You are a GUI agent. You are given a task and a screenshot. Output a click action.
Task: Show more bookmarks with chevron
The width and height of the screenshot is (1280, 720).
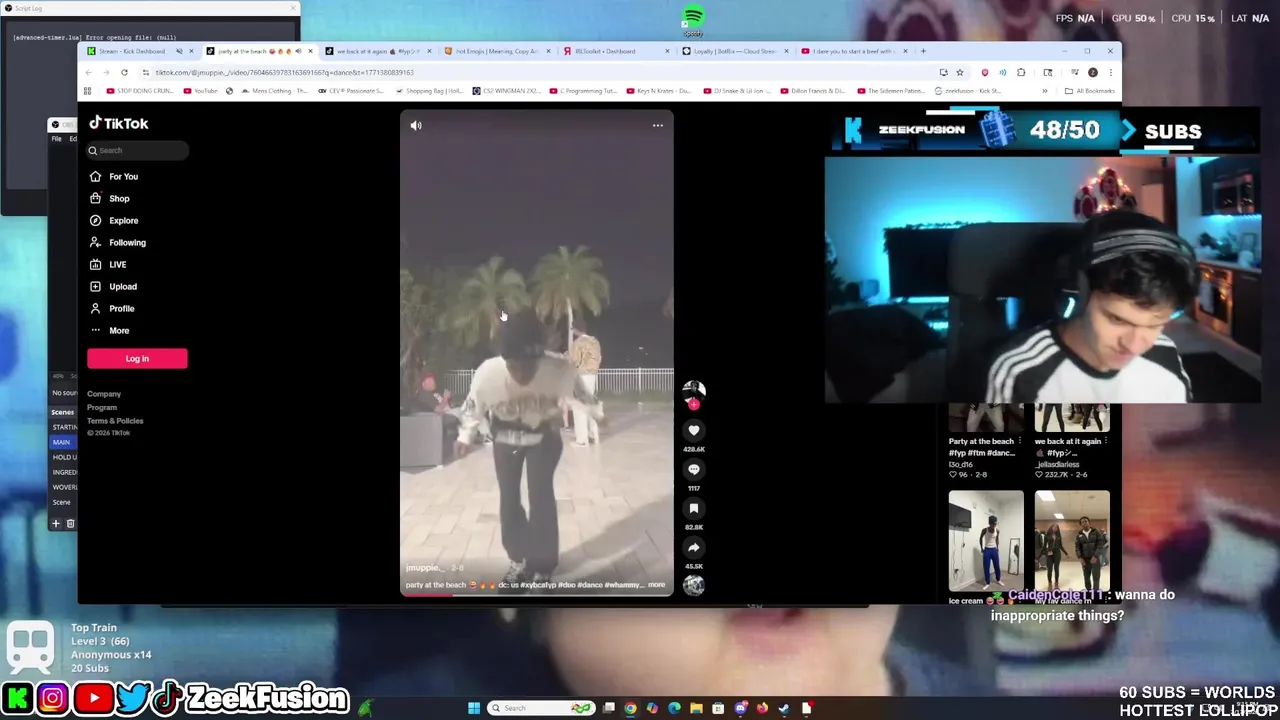(x=1045, y=91)
